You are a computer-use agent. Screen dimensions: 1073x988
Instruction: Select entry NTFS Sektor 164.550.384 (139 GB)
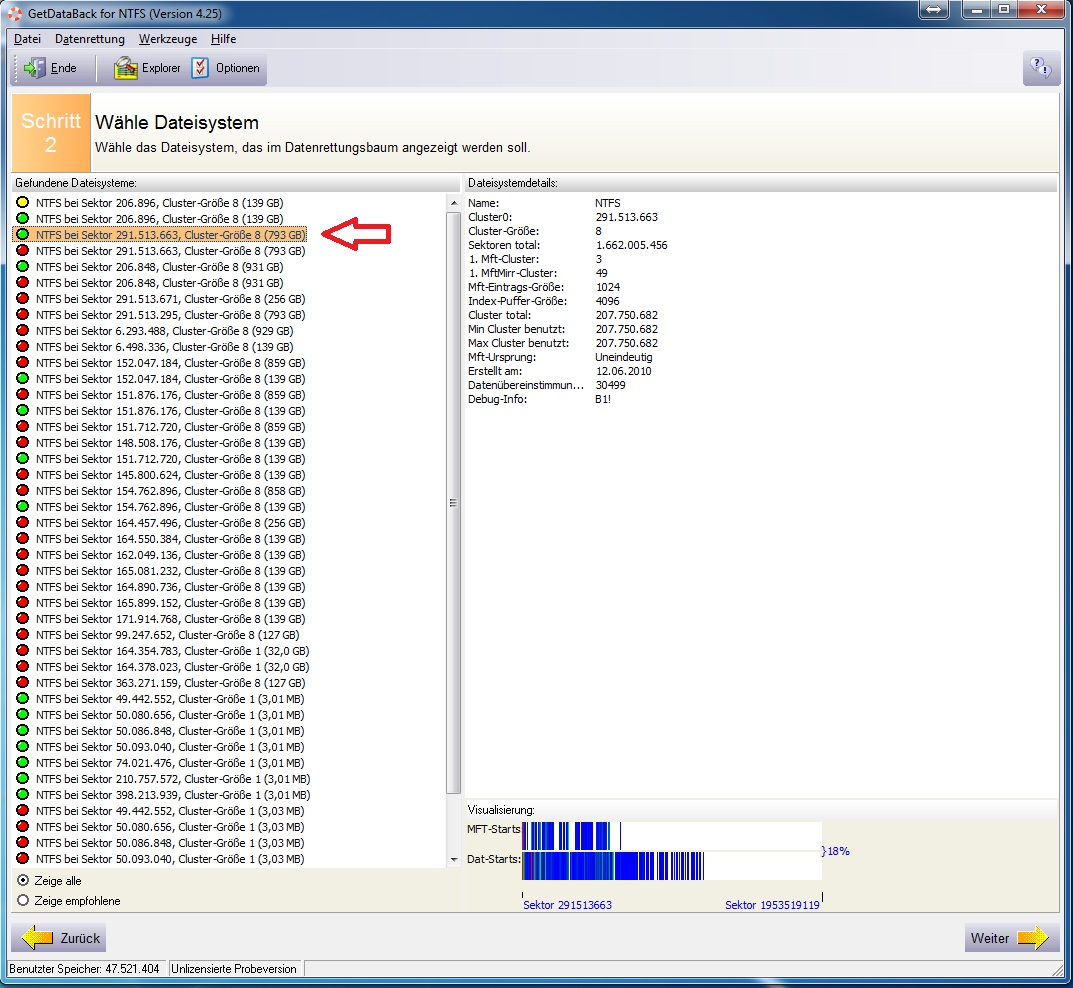coord(159,538)
